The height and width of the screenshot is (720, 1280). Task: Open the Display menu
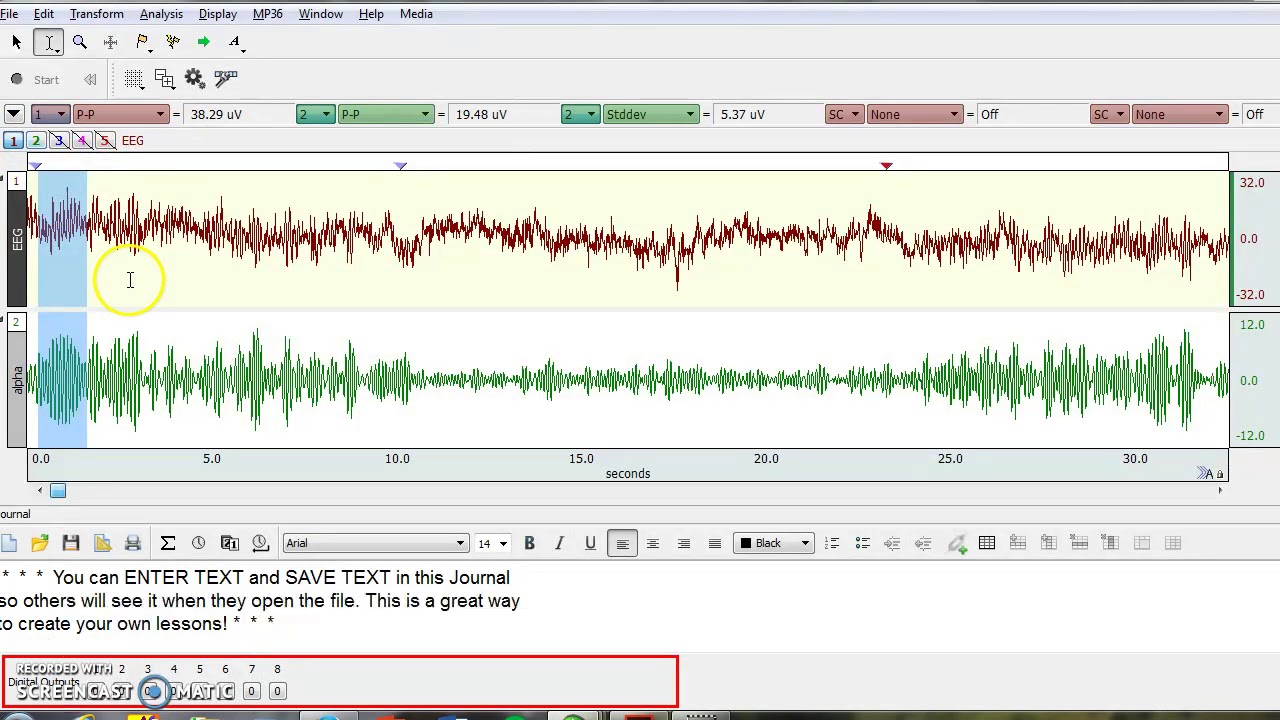(218, 14)
